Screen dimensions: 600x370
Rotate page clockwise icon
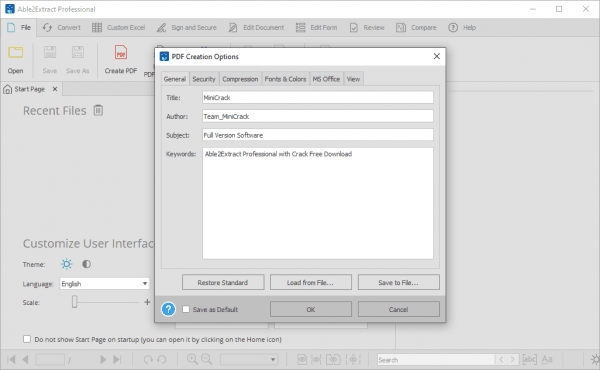click(148, 359)
